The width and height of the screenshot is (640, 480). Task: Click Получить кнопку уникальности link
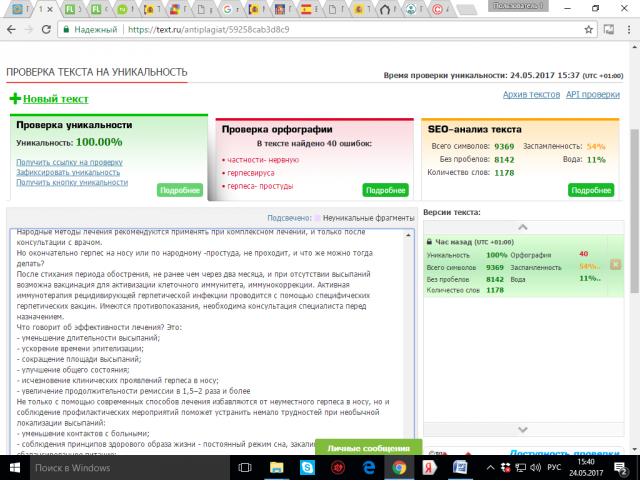tap(72, 182)
